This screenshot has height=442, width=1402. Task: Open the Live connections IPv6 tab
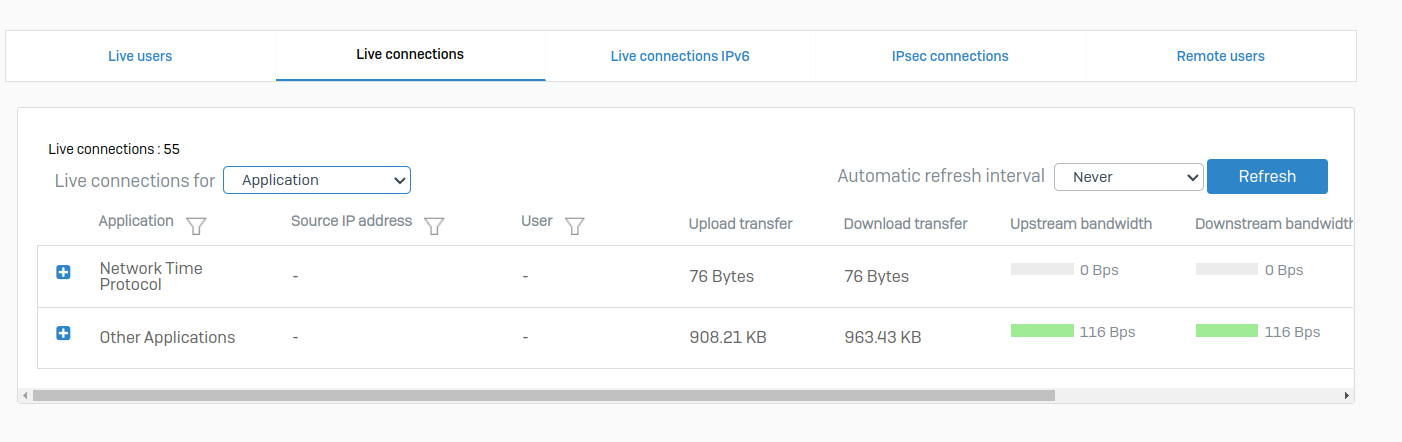pyautogui.click(x=680, y=56)
